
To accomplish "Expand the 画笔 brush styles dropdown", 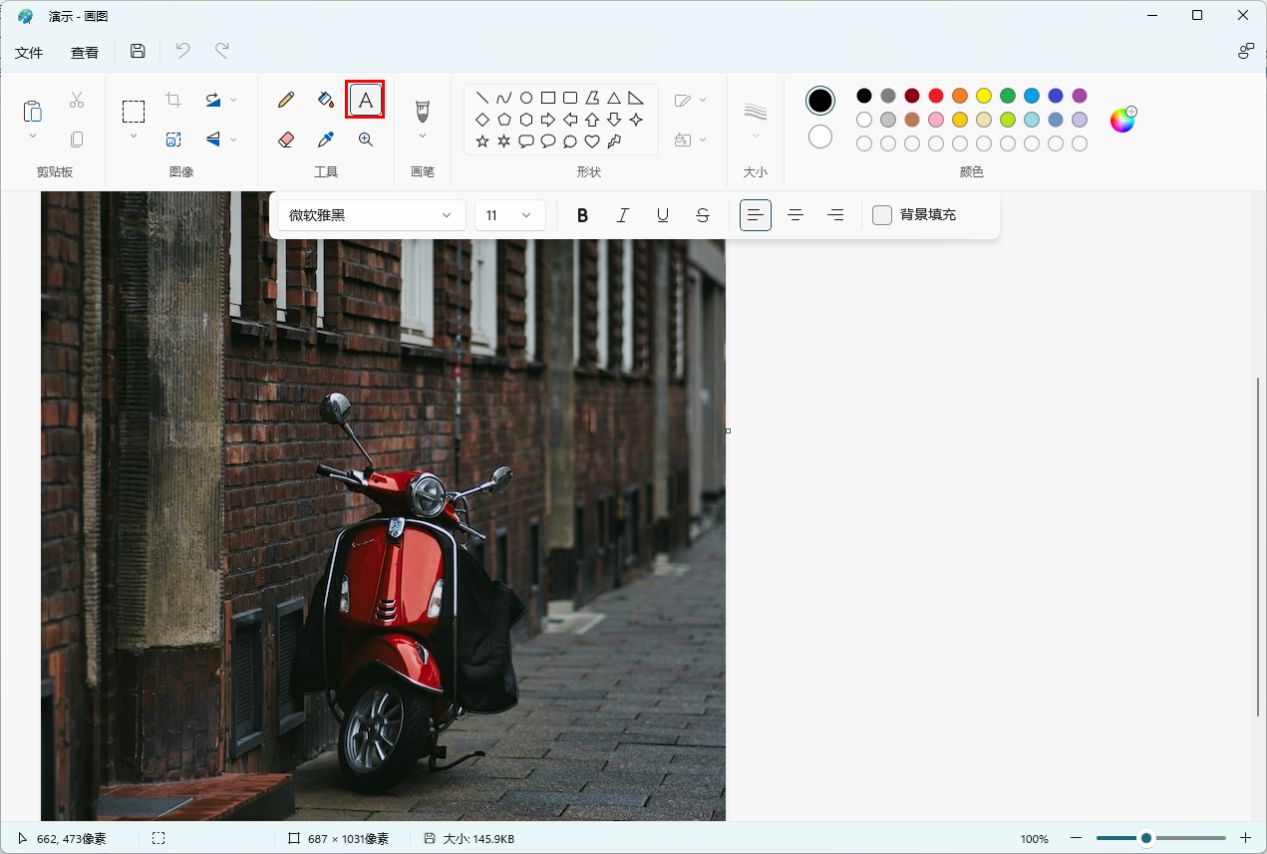I will click(x=422, y=138).
